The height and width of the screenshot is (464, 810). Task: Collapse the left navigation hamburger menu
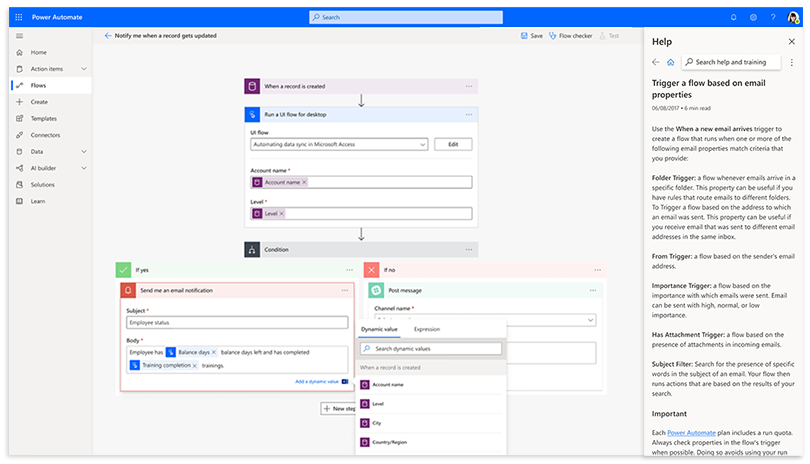[19, 35]
